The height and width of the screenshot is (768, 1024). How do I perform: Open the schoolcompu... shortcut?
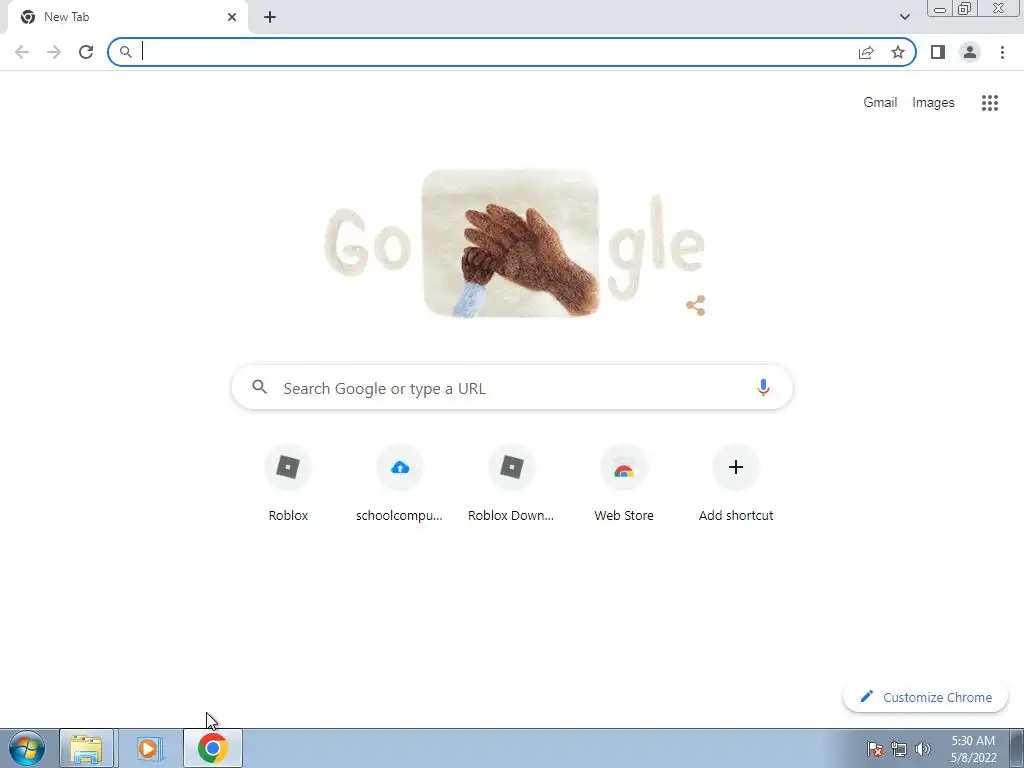click(400, 483)
